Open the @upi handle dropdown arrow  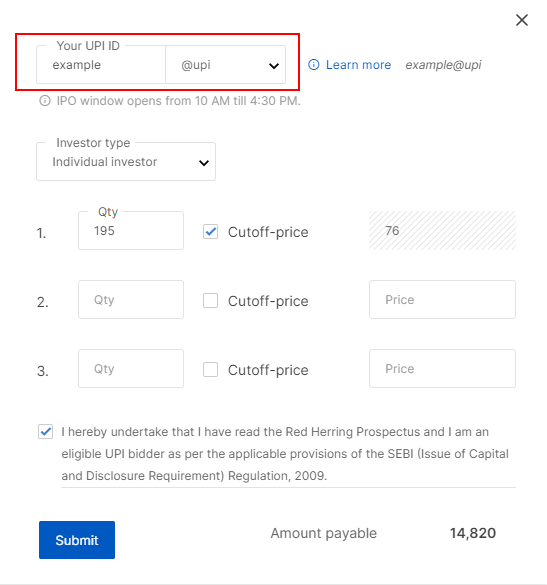274,66
